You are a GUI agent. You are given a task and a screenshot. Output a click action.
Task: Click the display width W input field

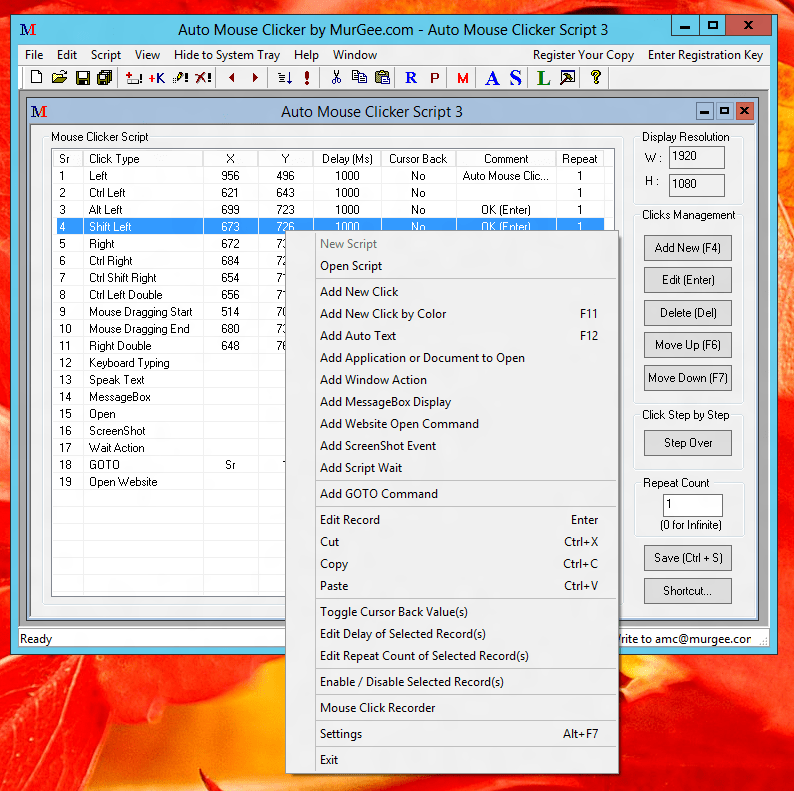tap(697, 157)
